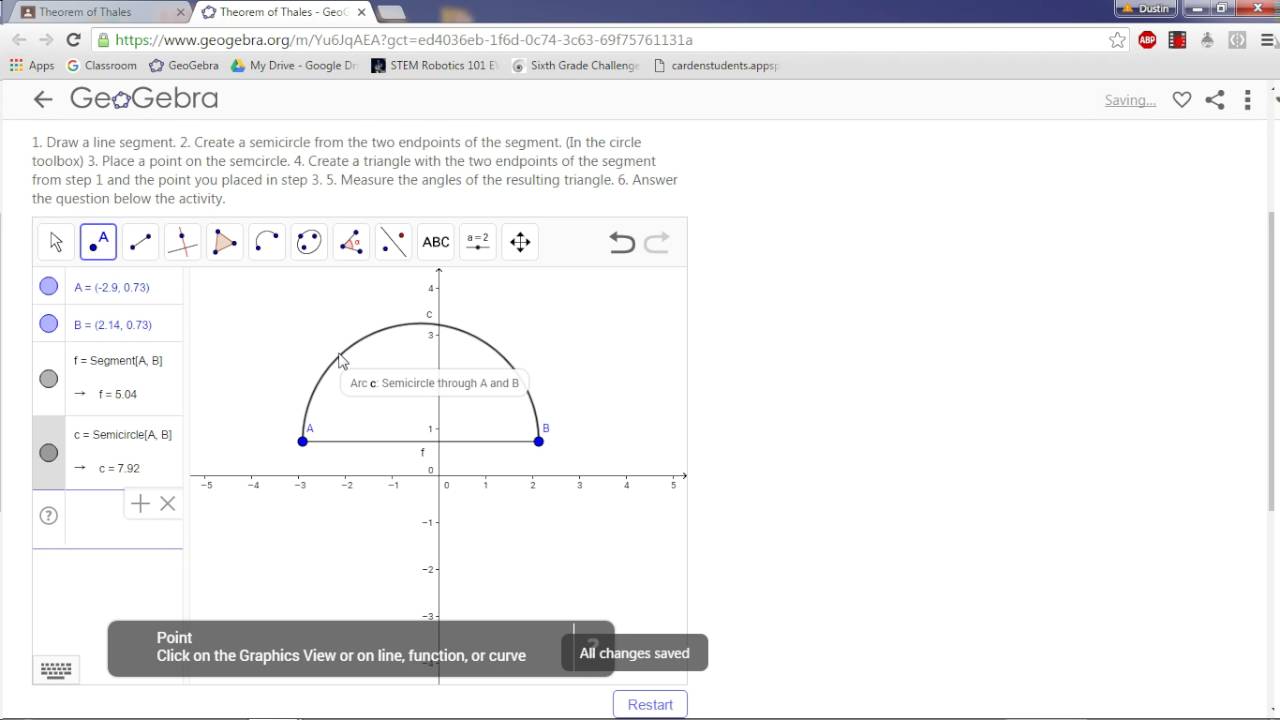This screenshot has width=1280, height=720.
Task: Open the My Drive bookmark
Action: tap(294, 65)
